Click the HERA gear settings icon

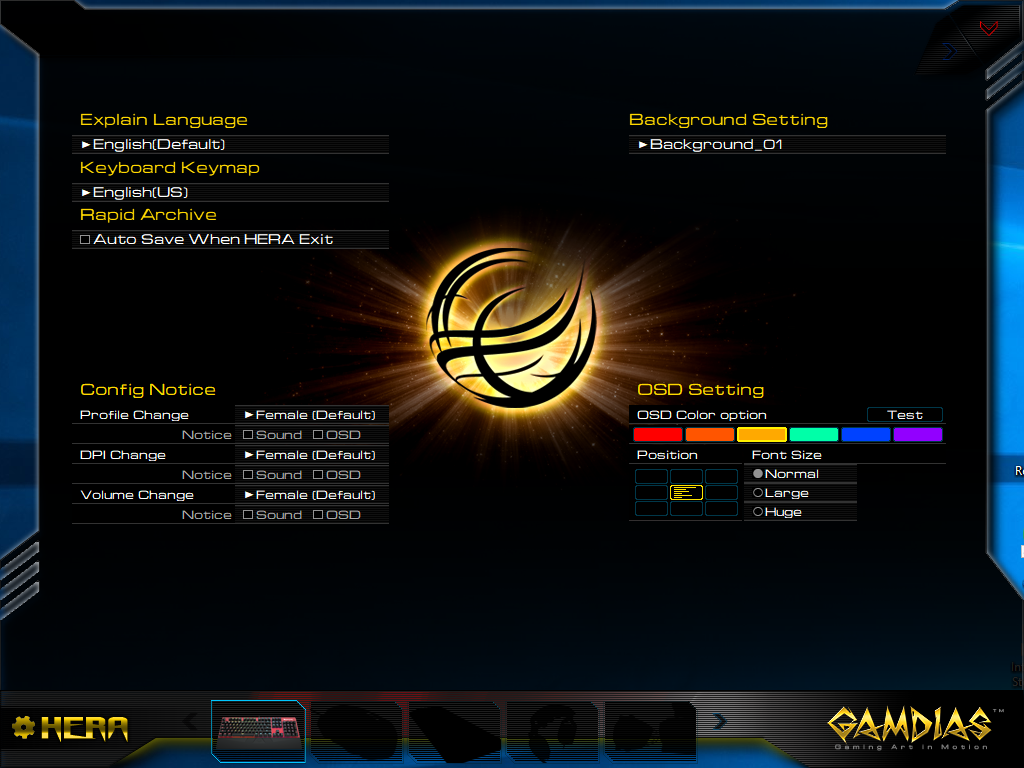23,728
